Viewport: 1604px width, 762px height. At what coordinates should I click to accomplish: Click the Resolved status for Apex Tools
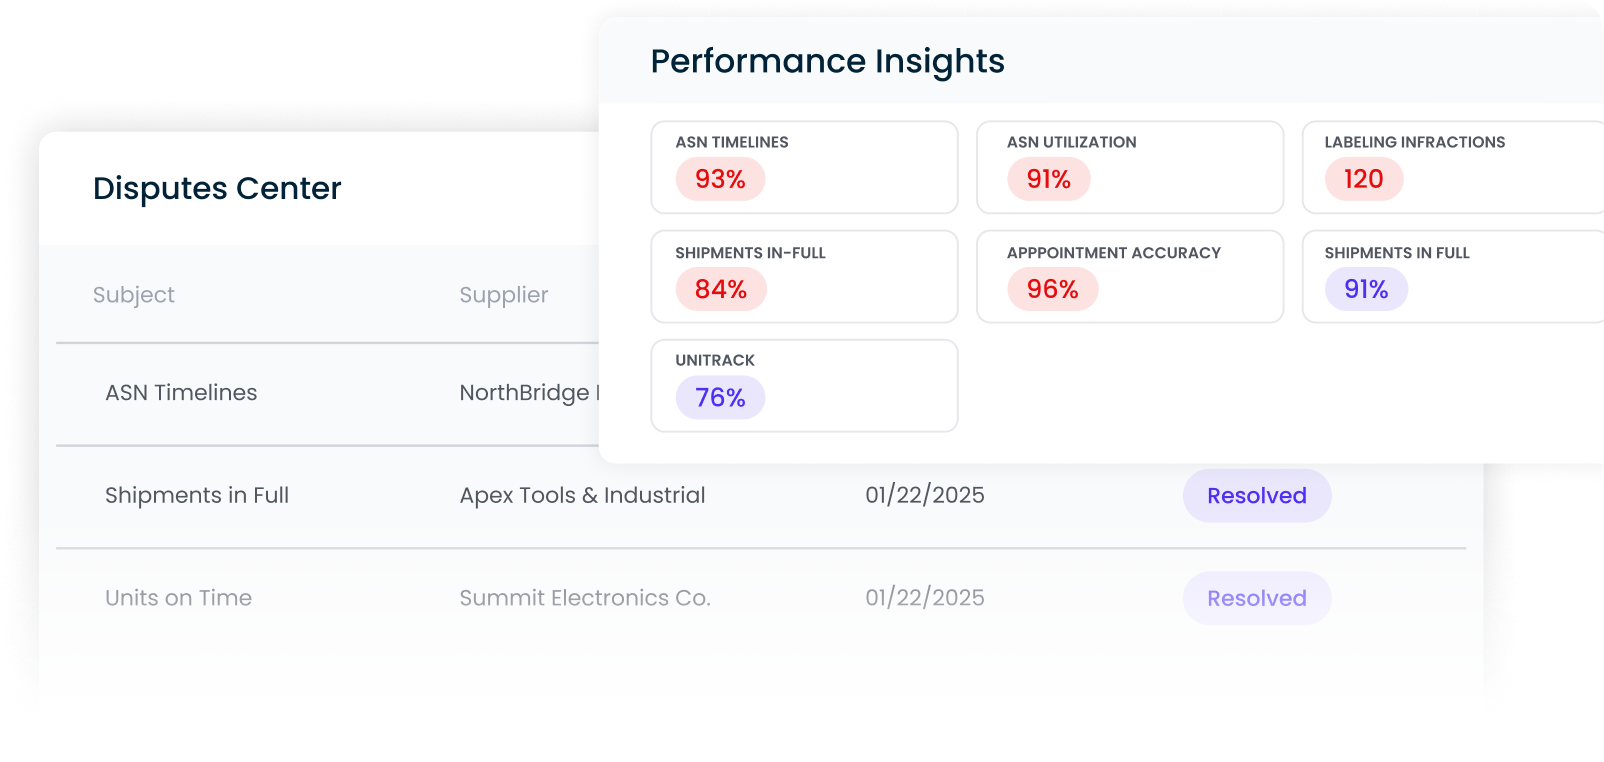(1256, 496)
